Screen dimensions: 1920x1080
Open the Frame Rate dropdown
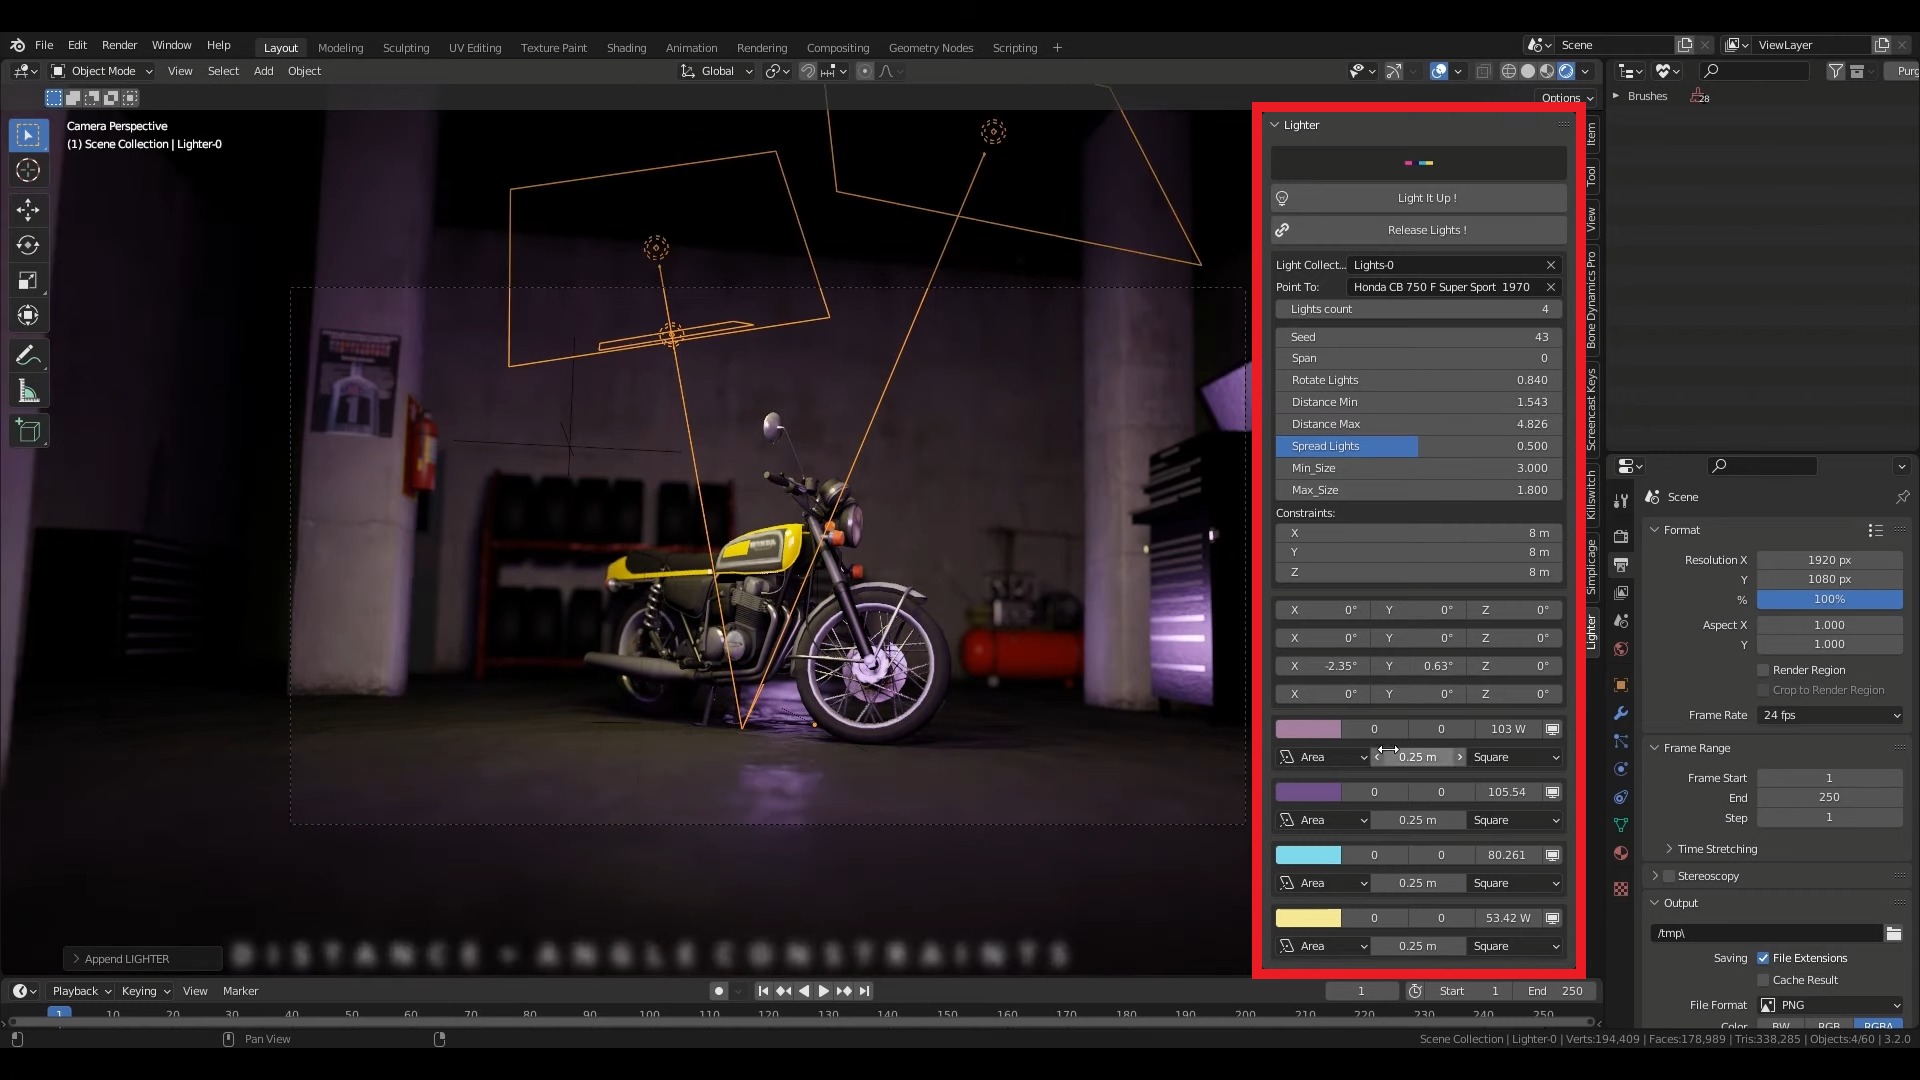(x=1829, y=715)
